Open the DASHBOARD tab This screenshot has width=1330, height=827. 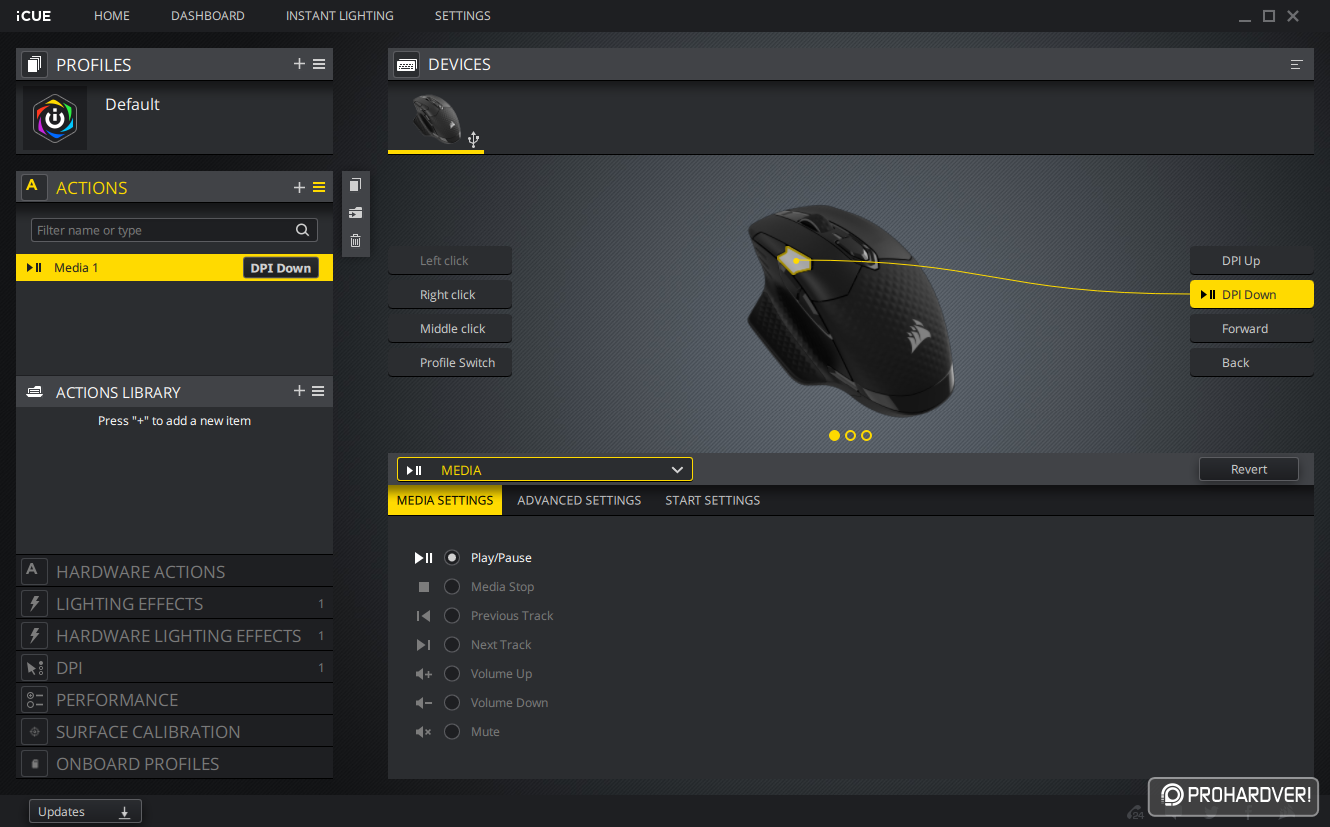pyautogui.click(x=208, y=16)
